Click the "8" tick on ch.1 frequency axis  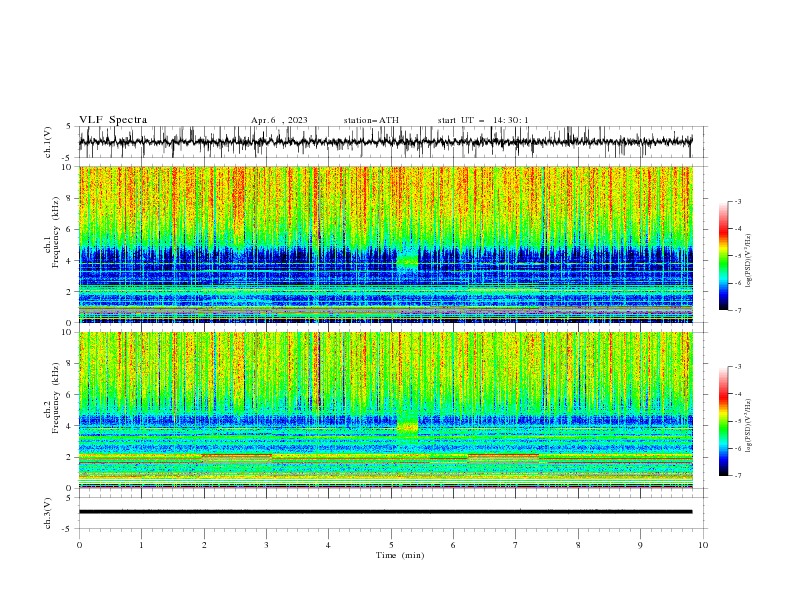[x=70, y=198]
